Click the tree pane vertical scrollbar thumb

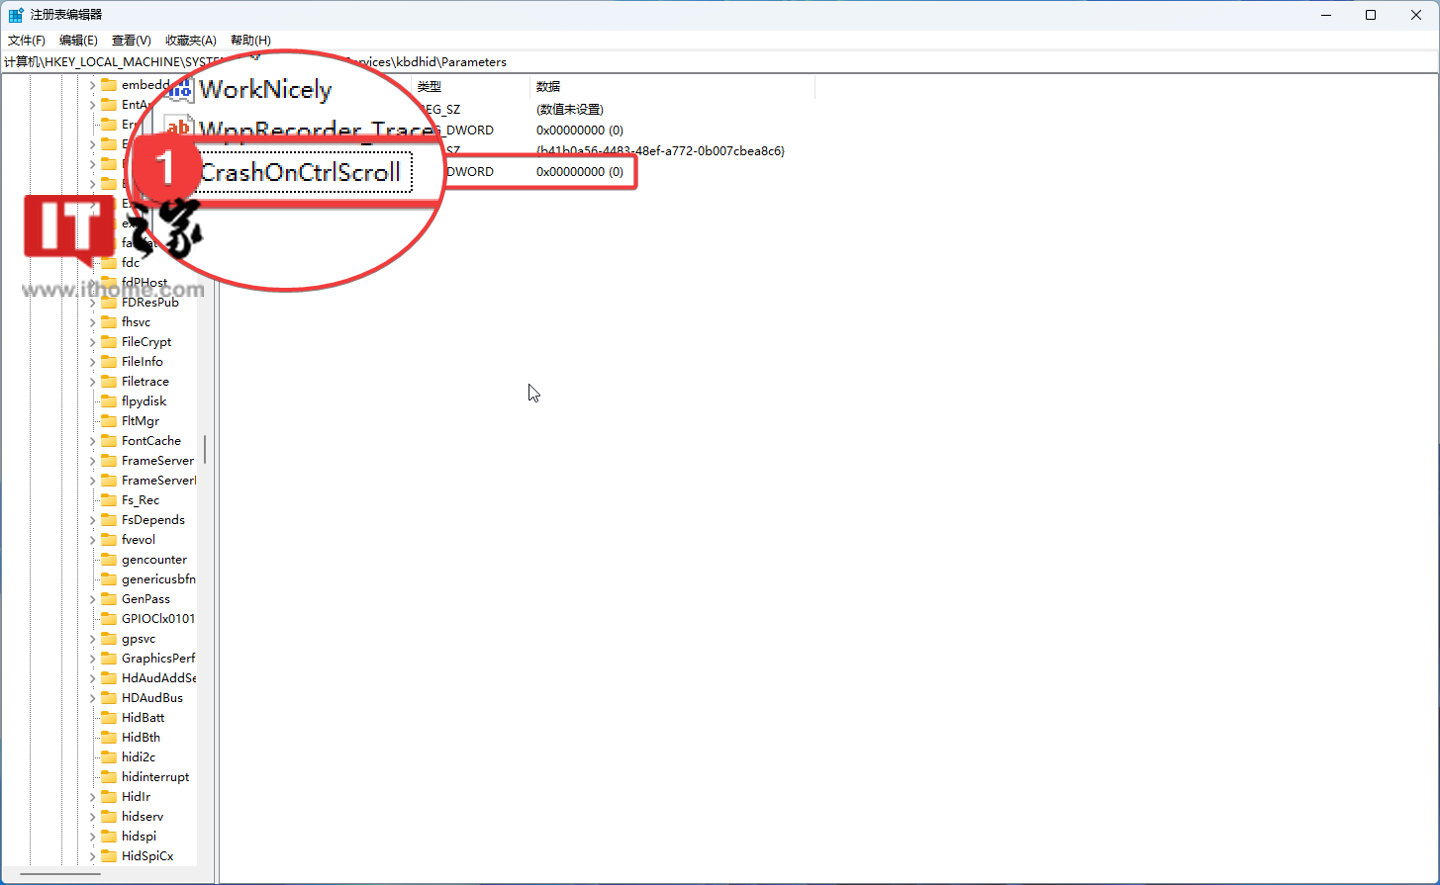[205, 450]
